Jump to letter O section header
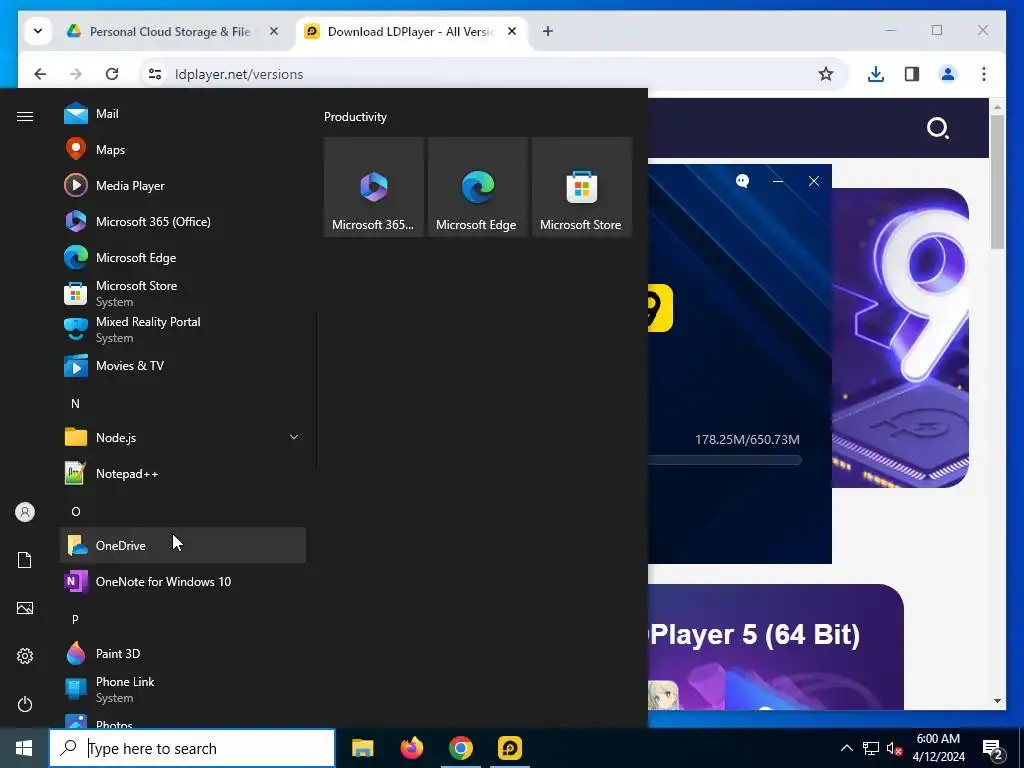This screenshot has width=1024, height=768. [x=75, y=511]
